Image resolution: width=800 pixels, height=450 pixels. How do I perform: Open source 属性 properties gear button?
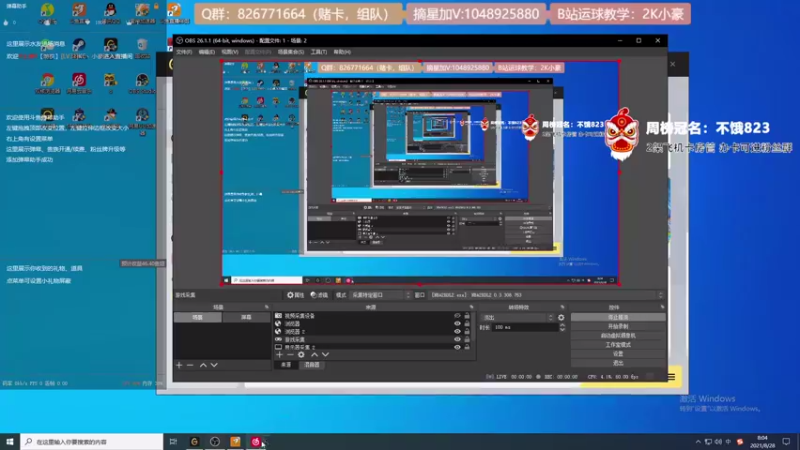295,295
